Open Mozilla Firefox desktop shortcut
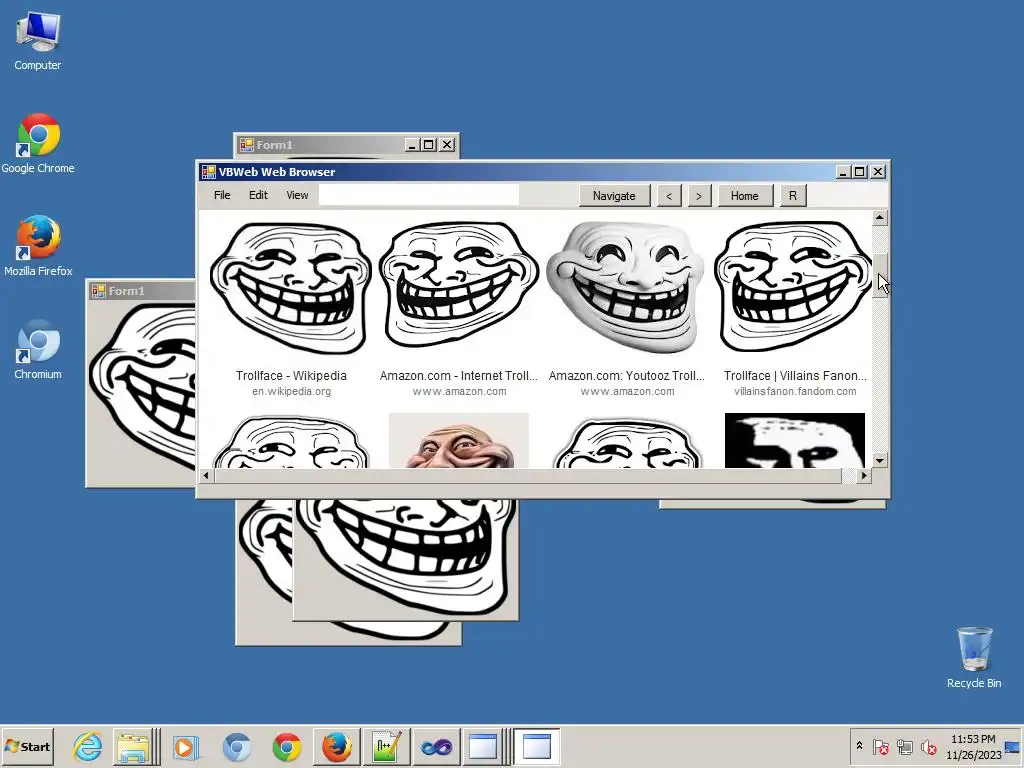 click(38, 246)
